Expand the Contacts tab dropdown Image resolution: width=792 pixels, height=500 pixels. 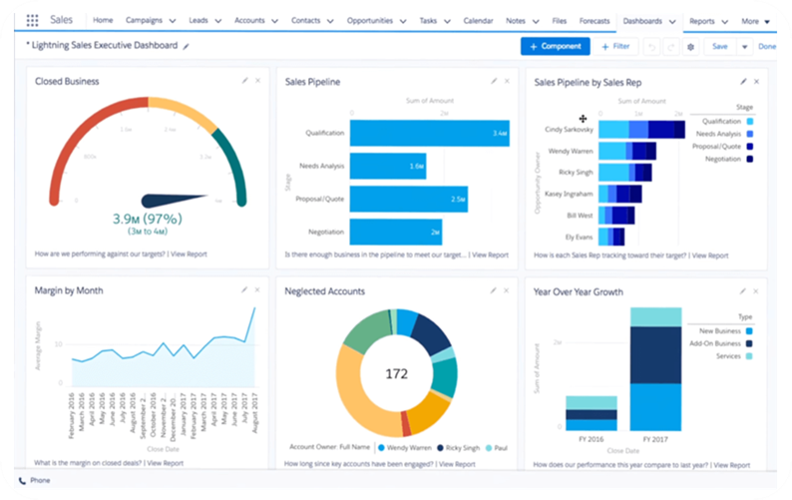pyautogui.click(x=330, y=21)
